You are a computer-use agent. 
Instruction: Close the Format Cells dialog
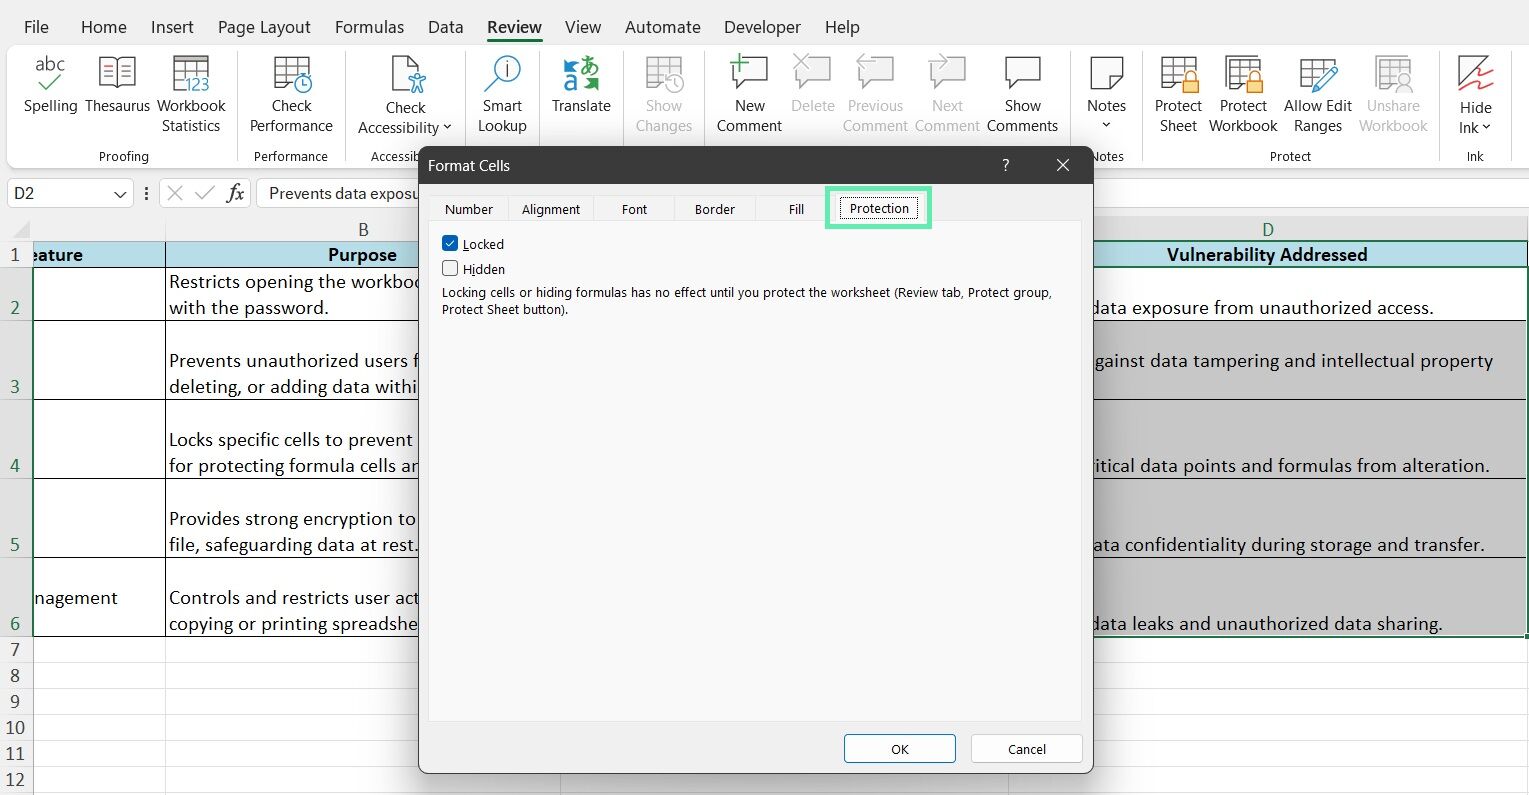coord(1063,165)
